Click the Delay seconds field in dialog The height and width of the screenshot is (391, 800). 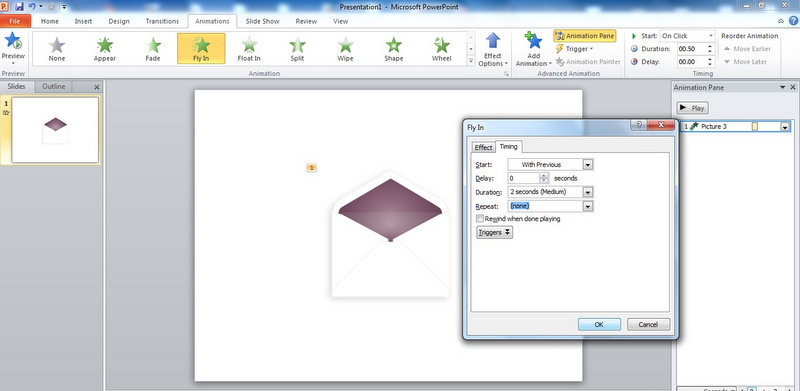(523, 178)
